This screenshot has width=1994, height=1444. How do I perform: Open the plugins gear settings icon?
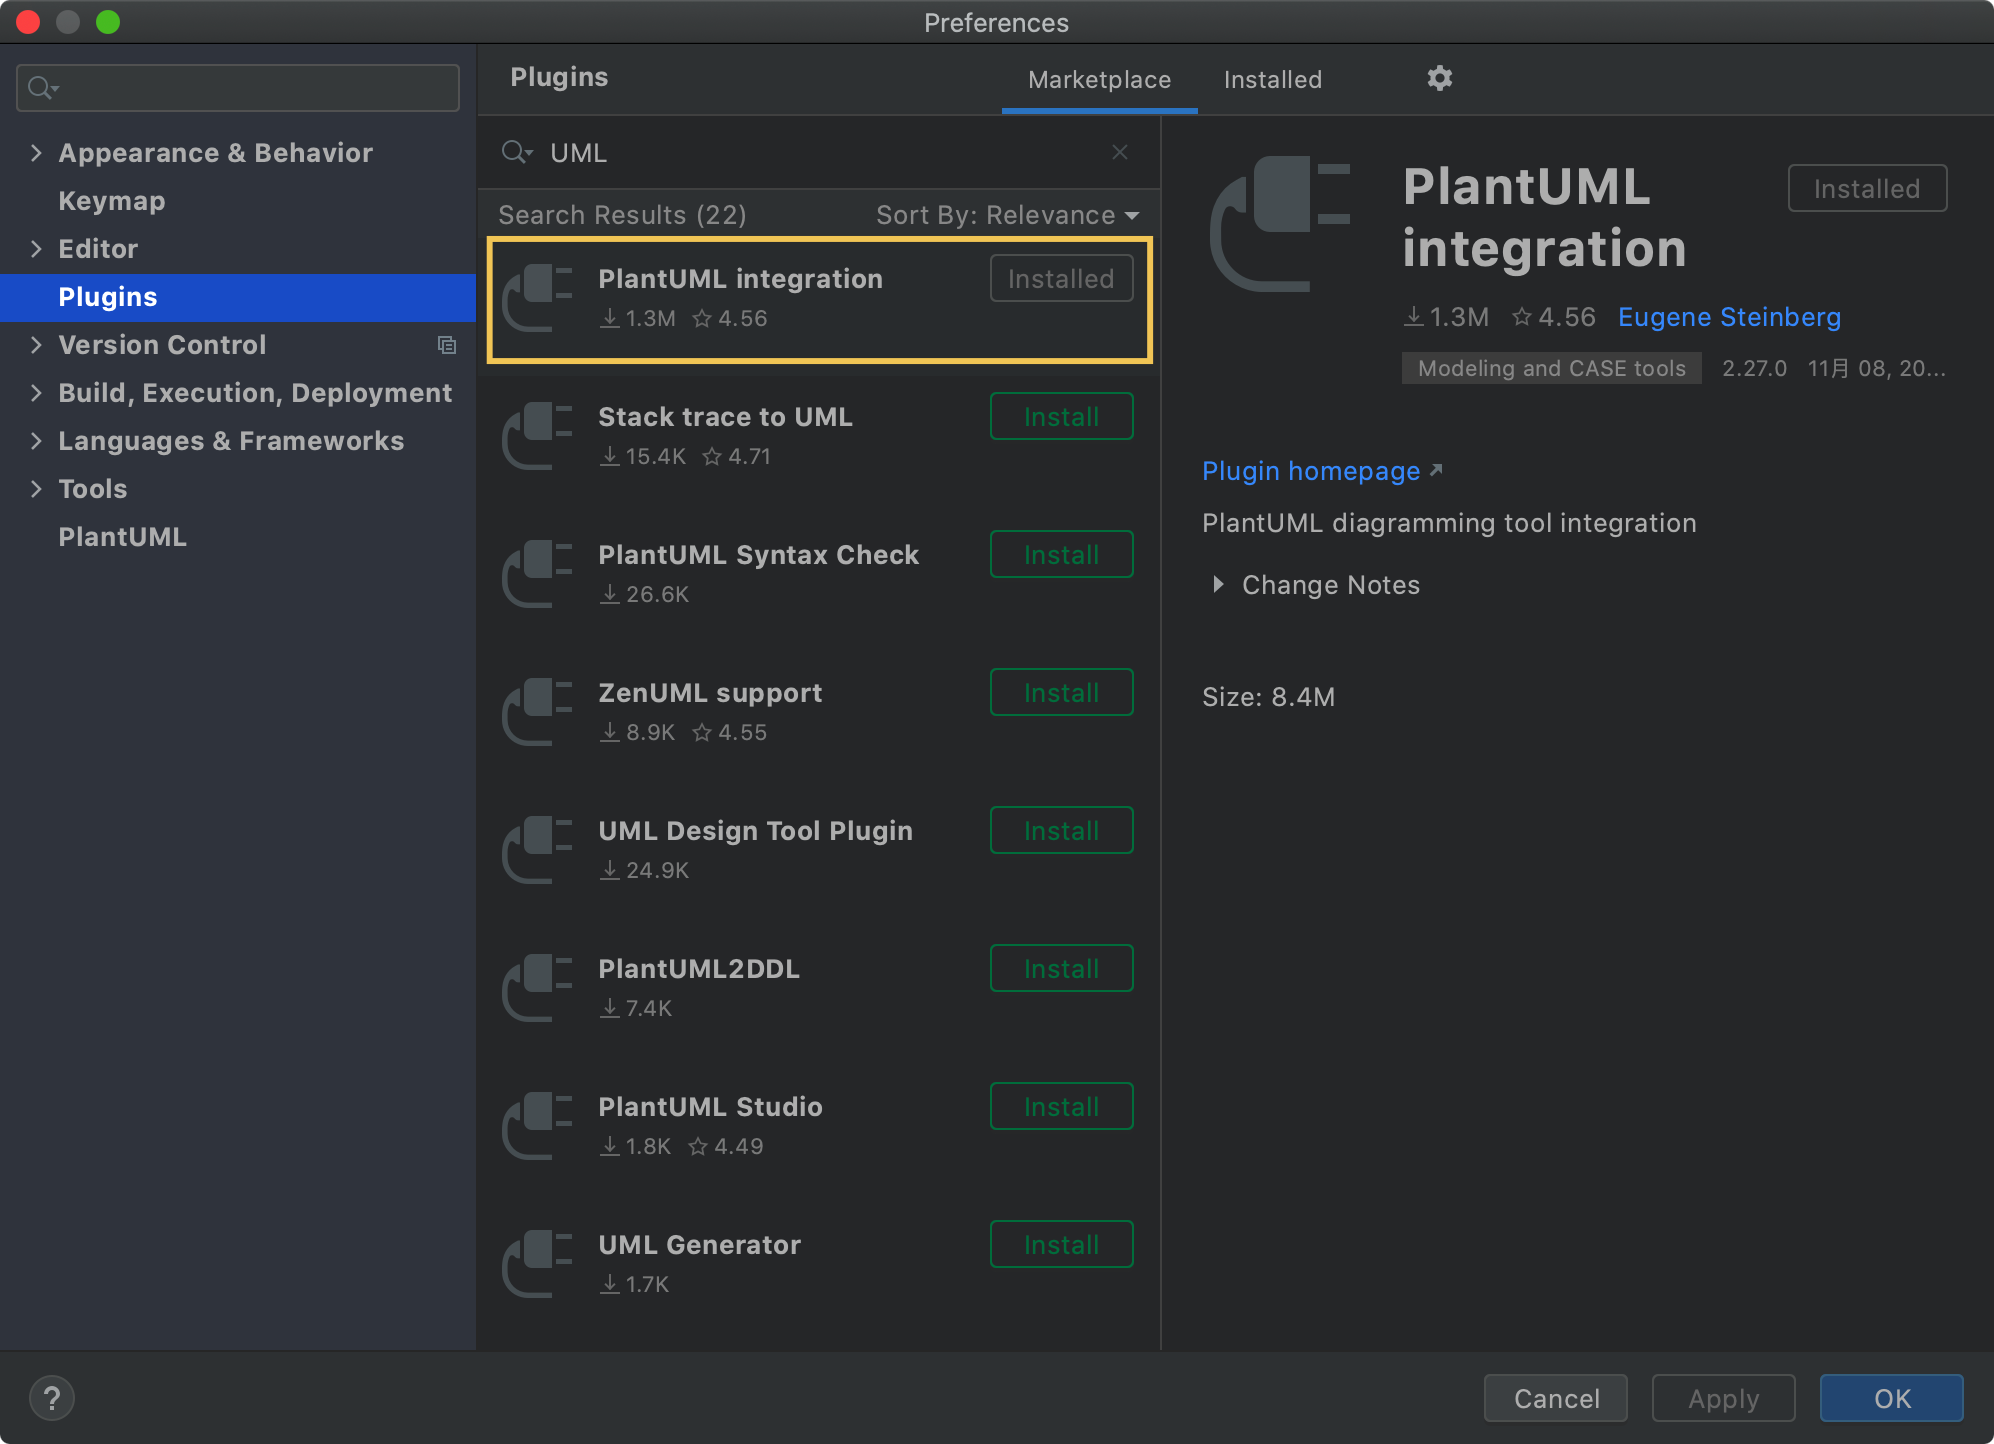point(1439,78)
